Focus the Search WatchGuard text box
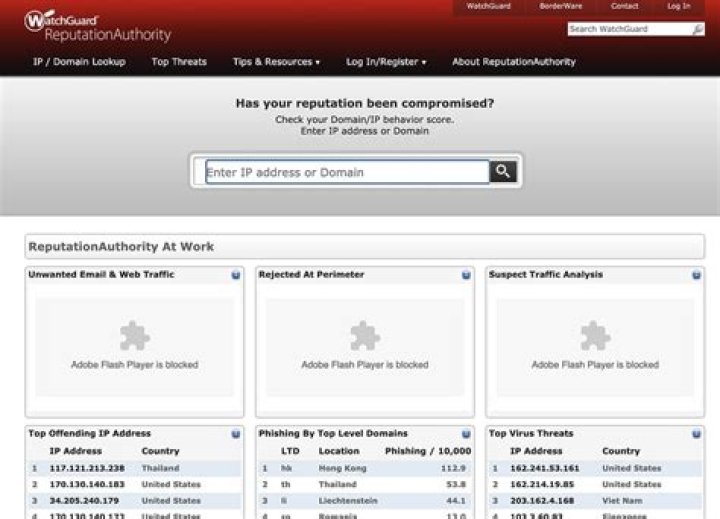This screenshot has height=519, width=720. click(x=627, y=29)
